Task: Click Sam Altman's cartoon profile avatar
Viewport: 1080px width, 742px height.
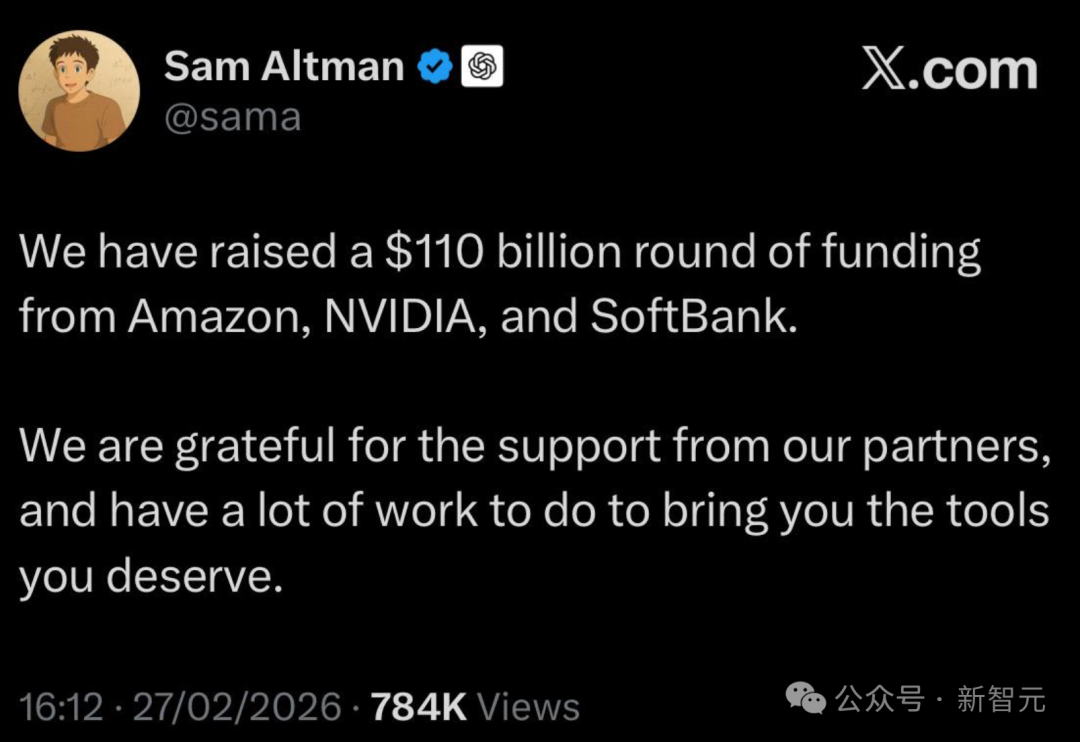Action: (x=79, y=91)
